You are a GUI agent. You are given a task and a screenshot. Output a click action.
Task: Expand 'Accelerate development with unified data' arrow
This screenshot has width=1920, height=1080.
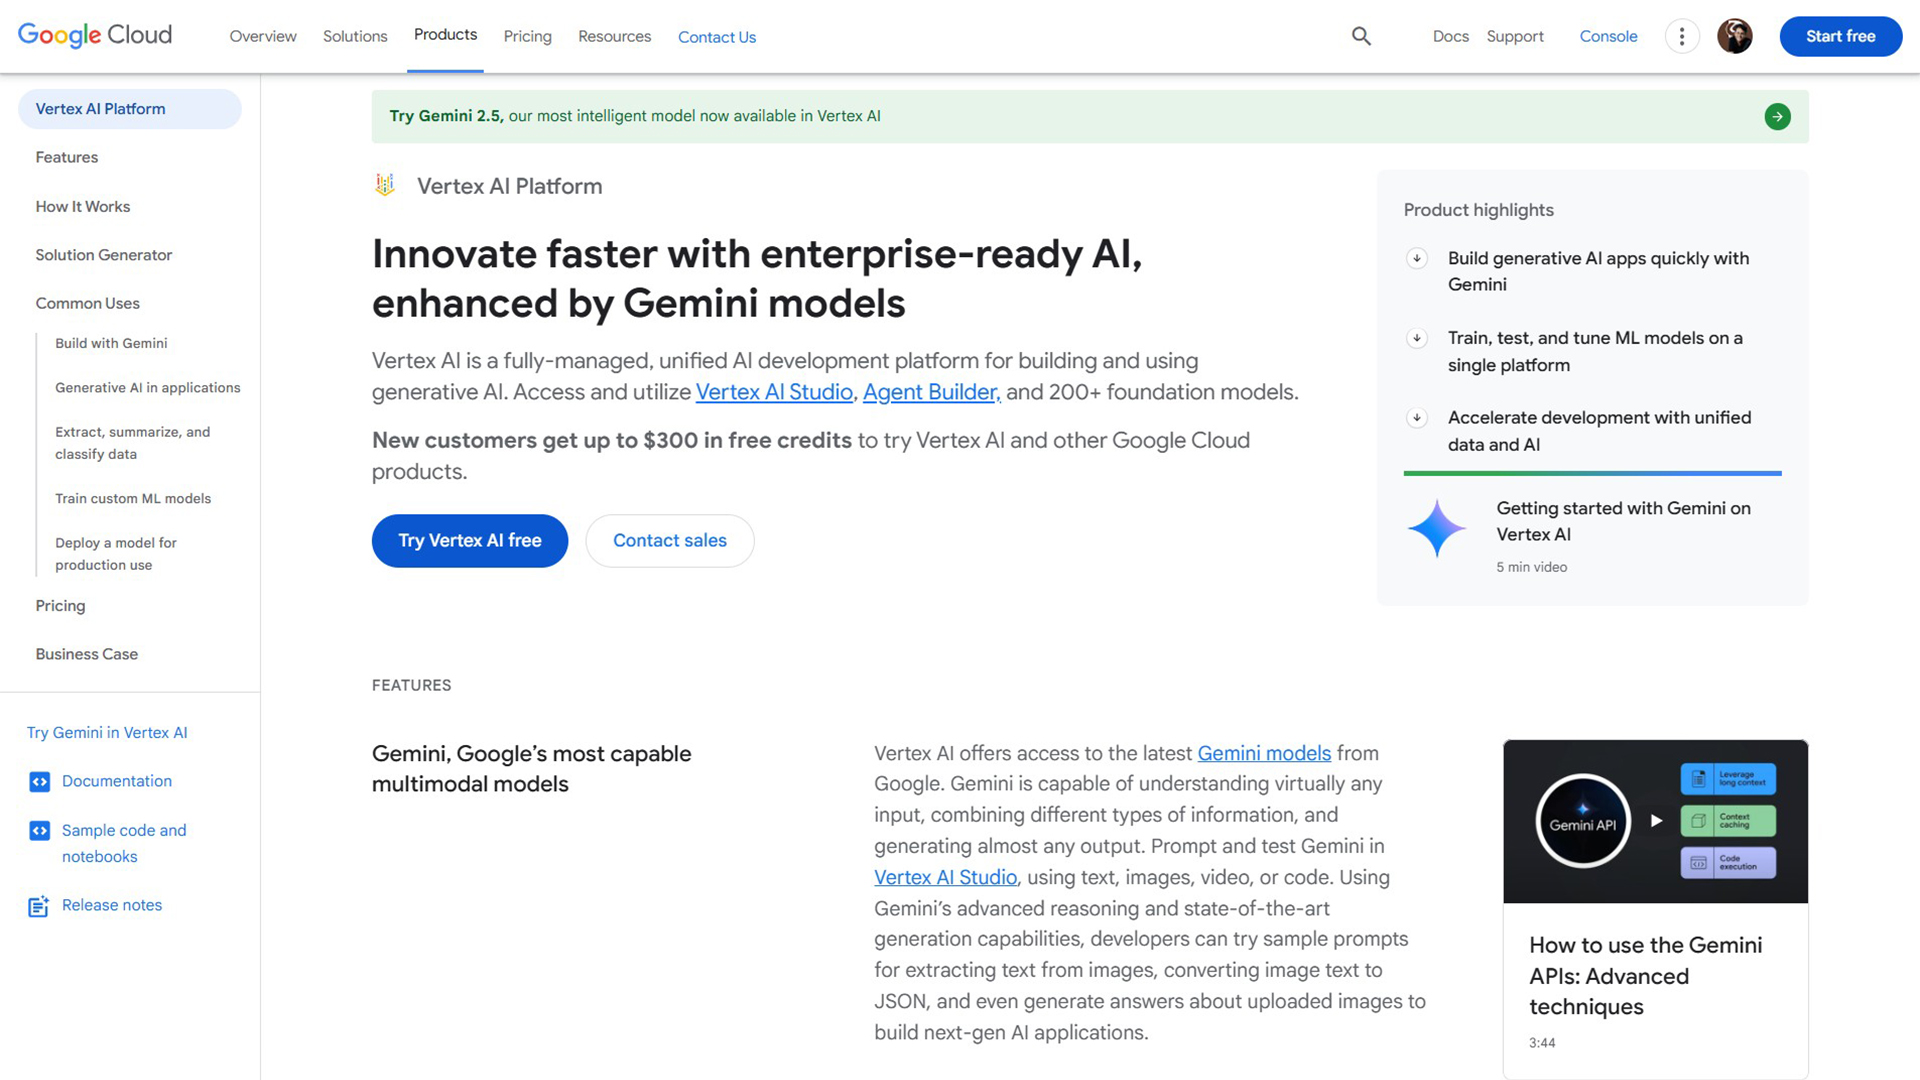point(1417,418)
